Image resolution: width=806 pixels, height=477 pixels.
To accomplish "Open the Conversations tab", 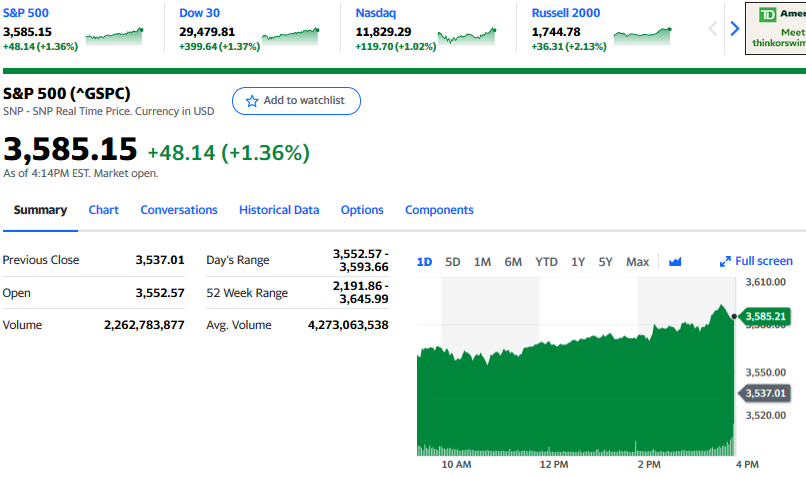I will pyautogui.click(x=179, y=210).
